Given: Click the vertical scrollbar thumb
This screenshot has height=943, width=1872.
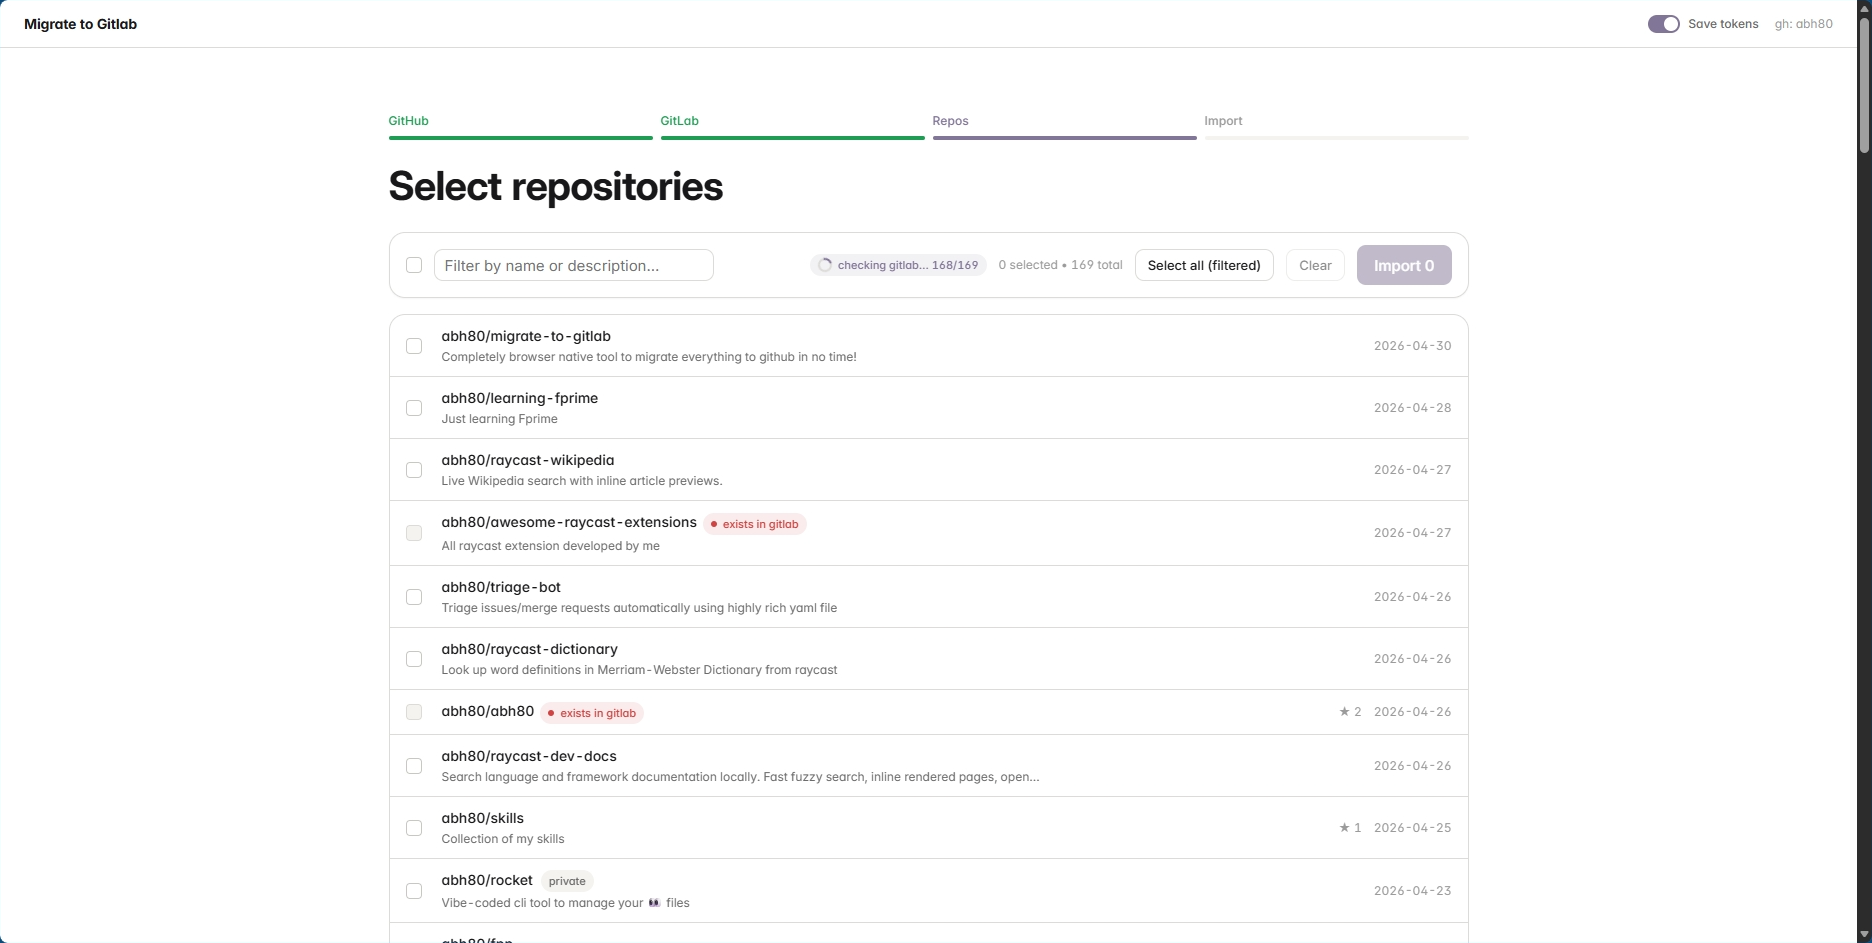Looking at the screenshot, I should click(x=1864, y=85).
